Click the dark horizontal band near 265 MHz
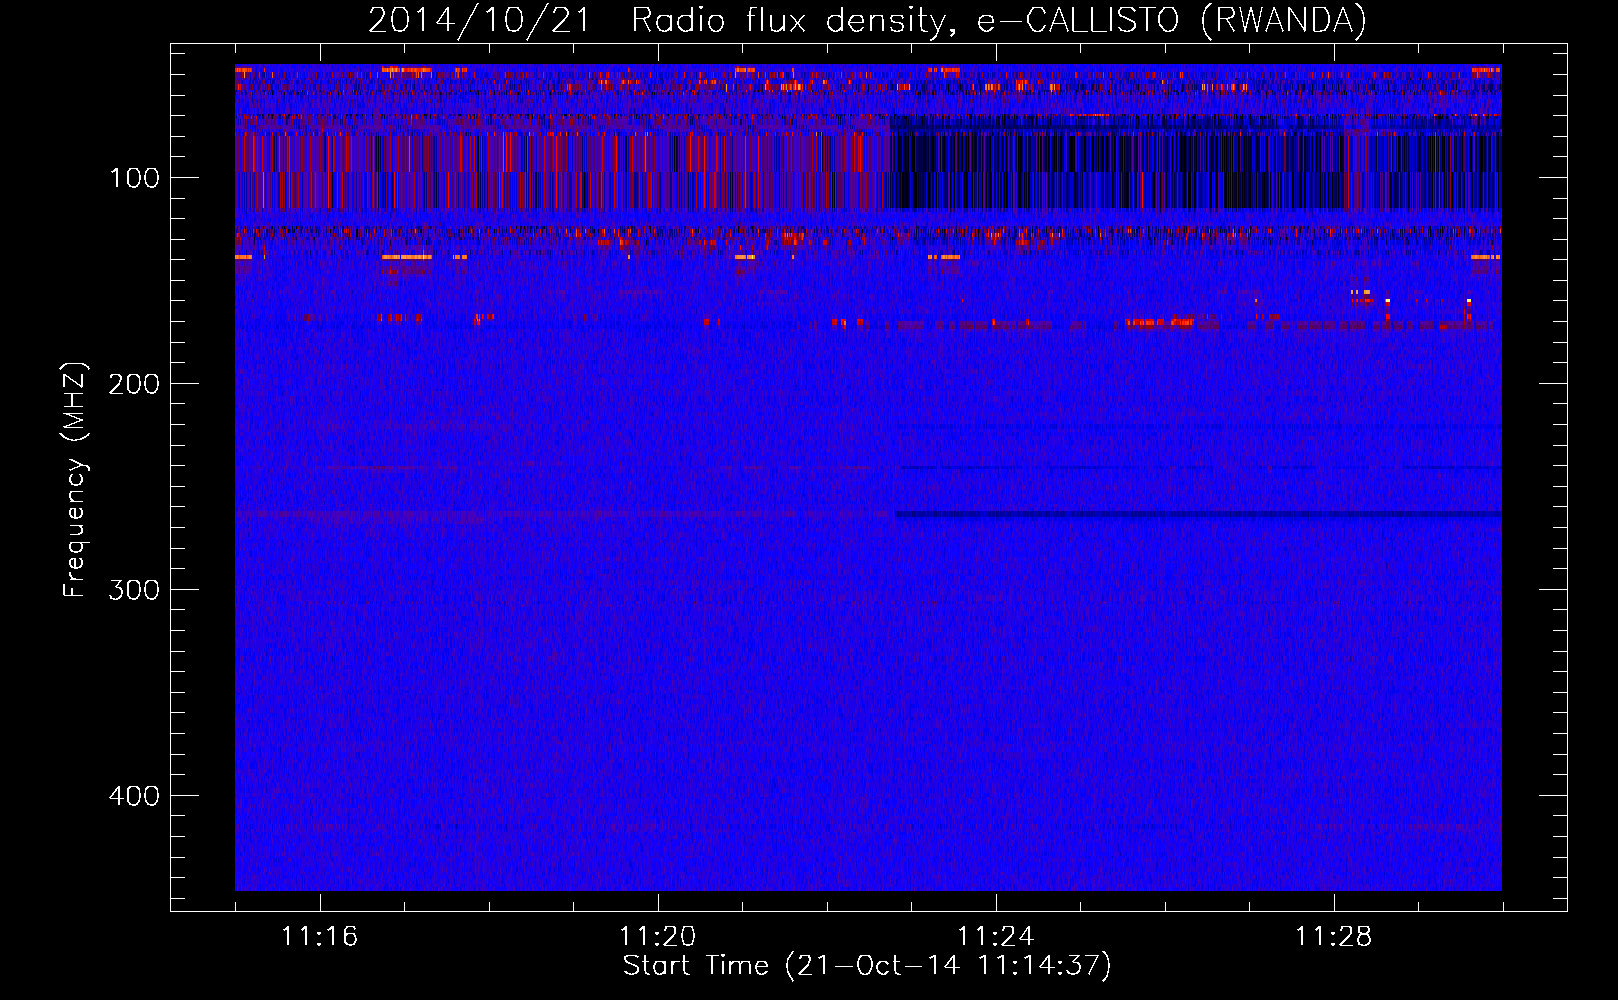 click(x=1198, y=515)
